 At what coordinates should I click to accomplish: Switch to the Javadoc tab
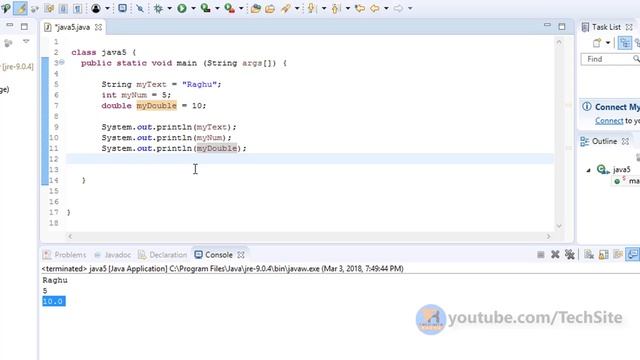pos(112,255)
